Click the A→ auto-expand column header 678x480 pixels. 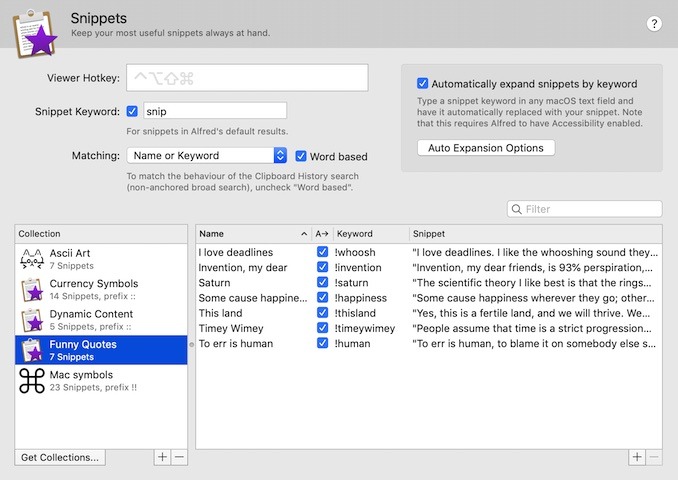(x=322, y=234)
